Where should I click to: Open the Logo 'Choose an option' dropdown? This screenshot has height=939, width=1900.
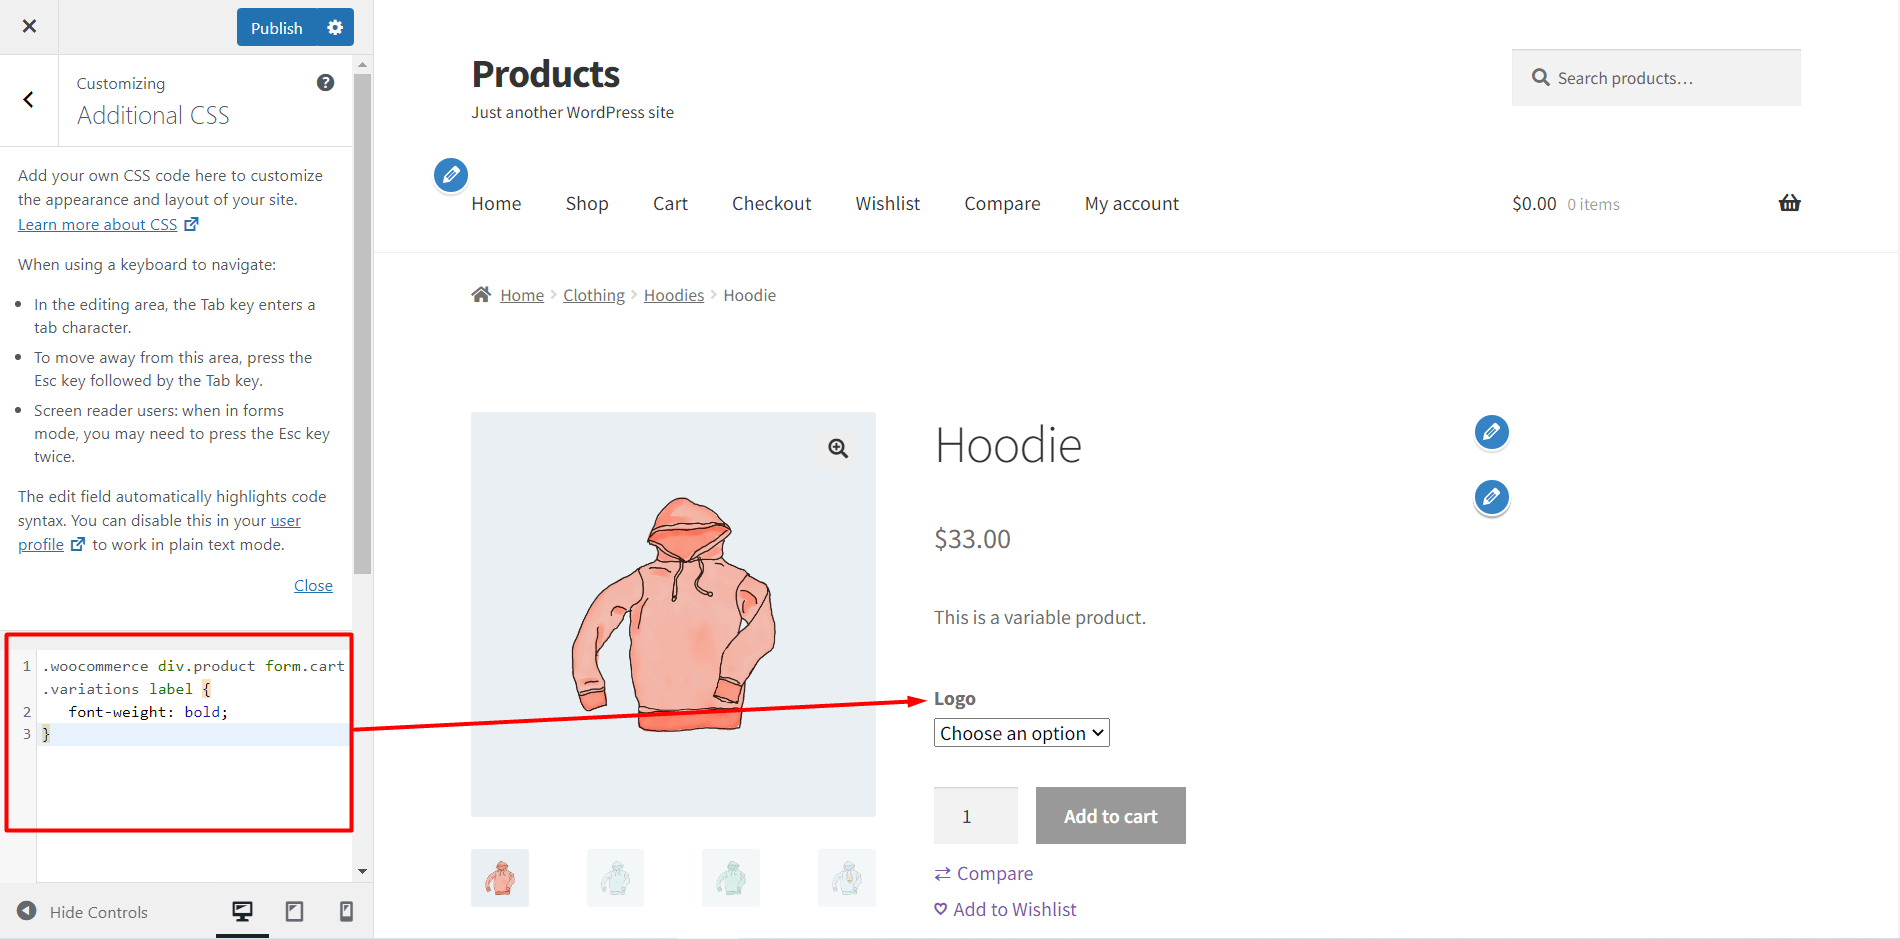point(1020,732)
